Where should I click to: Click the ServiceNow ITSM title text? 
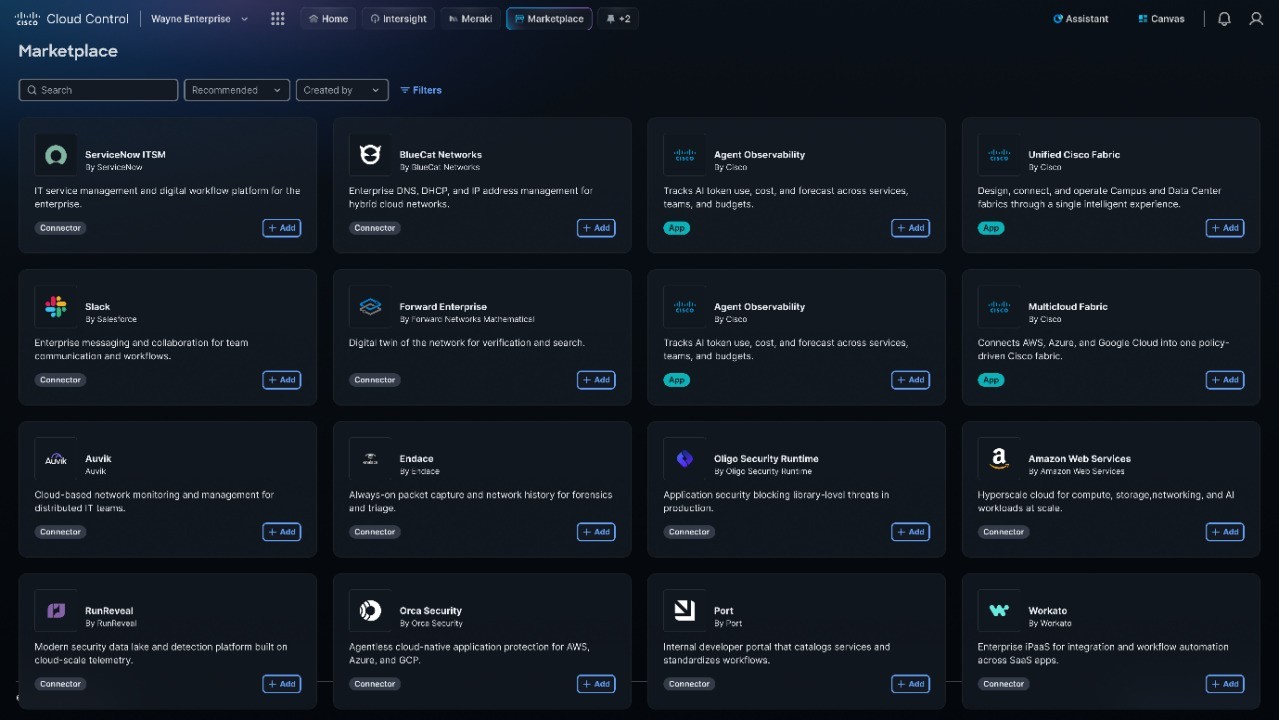(125, 155)
